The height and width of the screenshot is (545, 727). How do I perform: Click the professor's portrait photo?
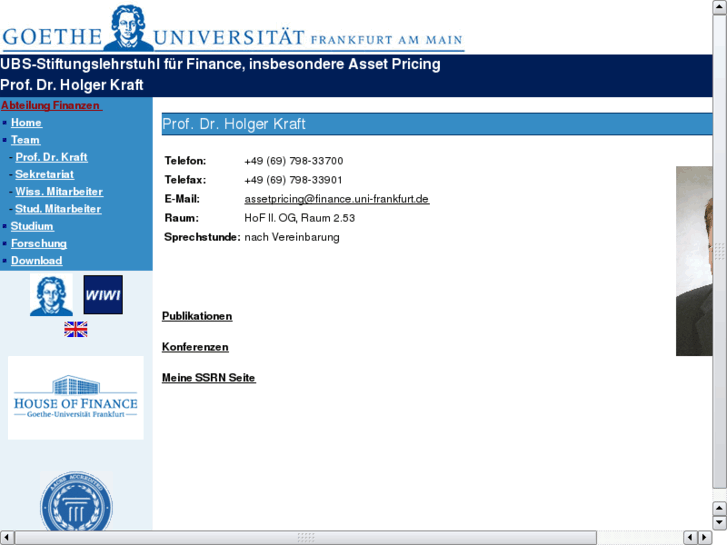pyautogui.click(x=694, y=261)
